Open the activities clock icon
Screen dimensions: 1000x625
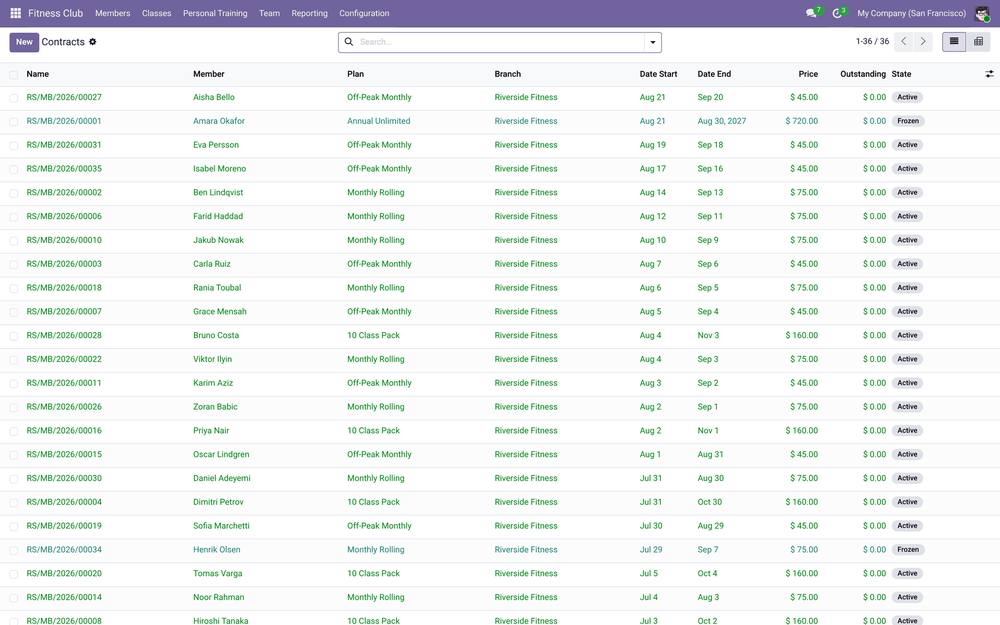point(837,13)
